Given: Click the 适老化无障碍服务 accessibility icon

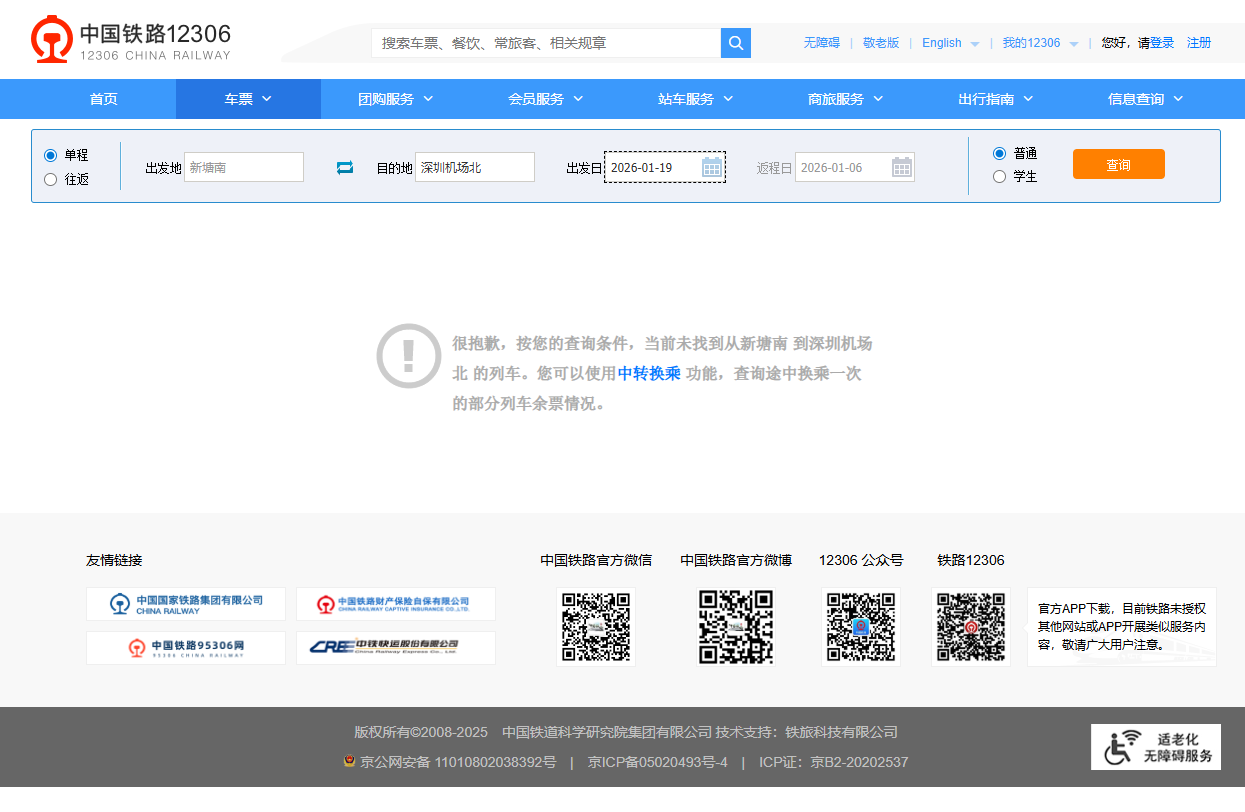Looking at the screenshot, I should (x=1120, y=747).
